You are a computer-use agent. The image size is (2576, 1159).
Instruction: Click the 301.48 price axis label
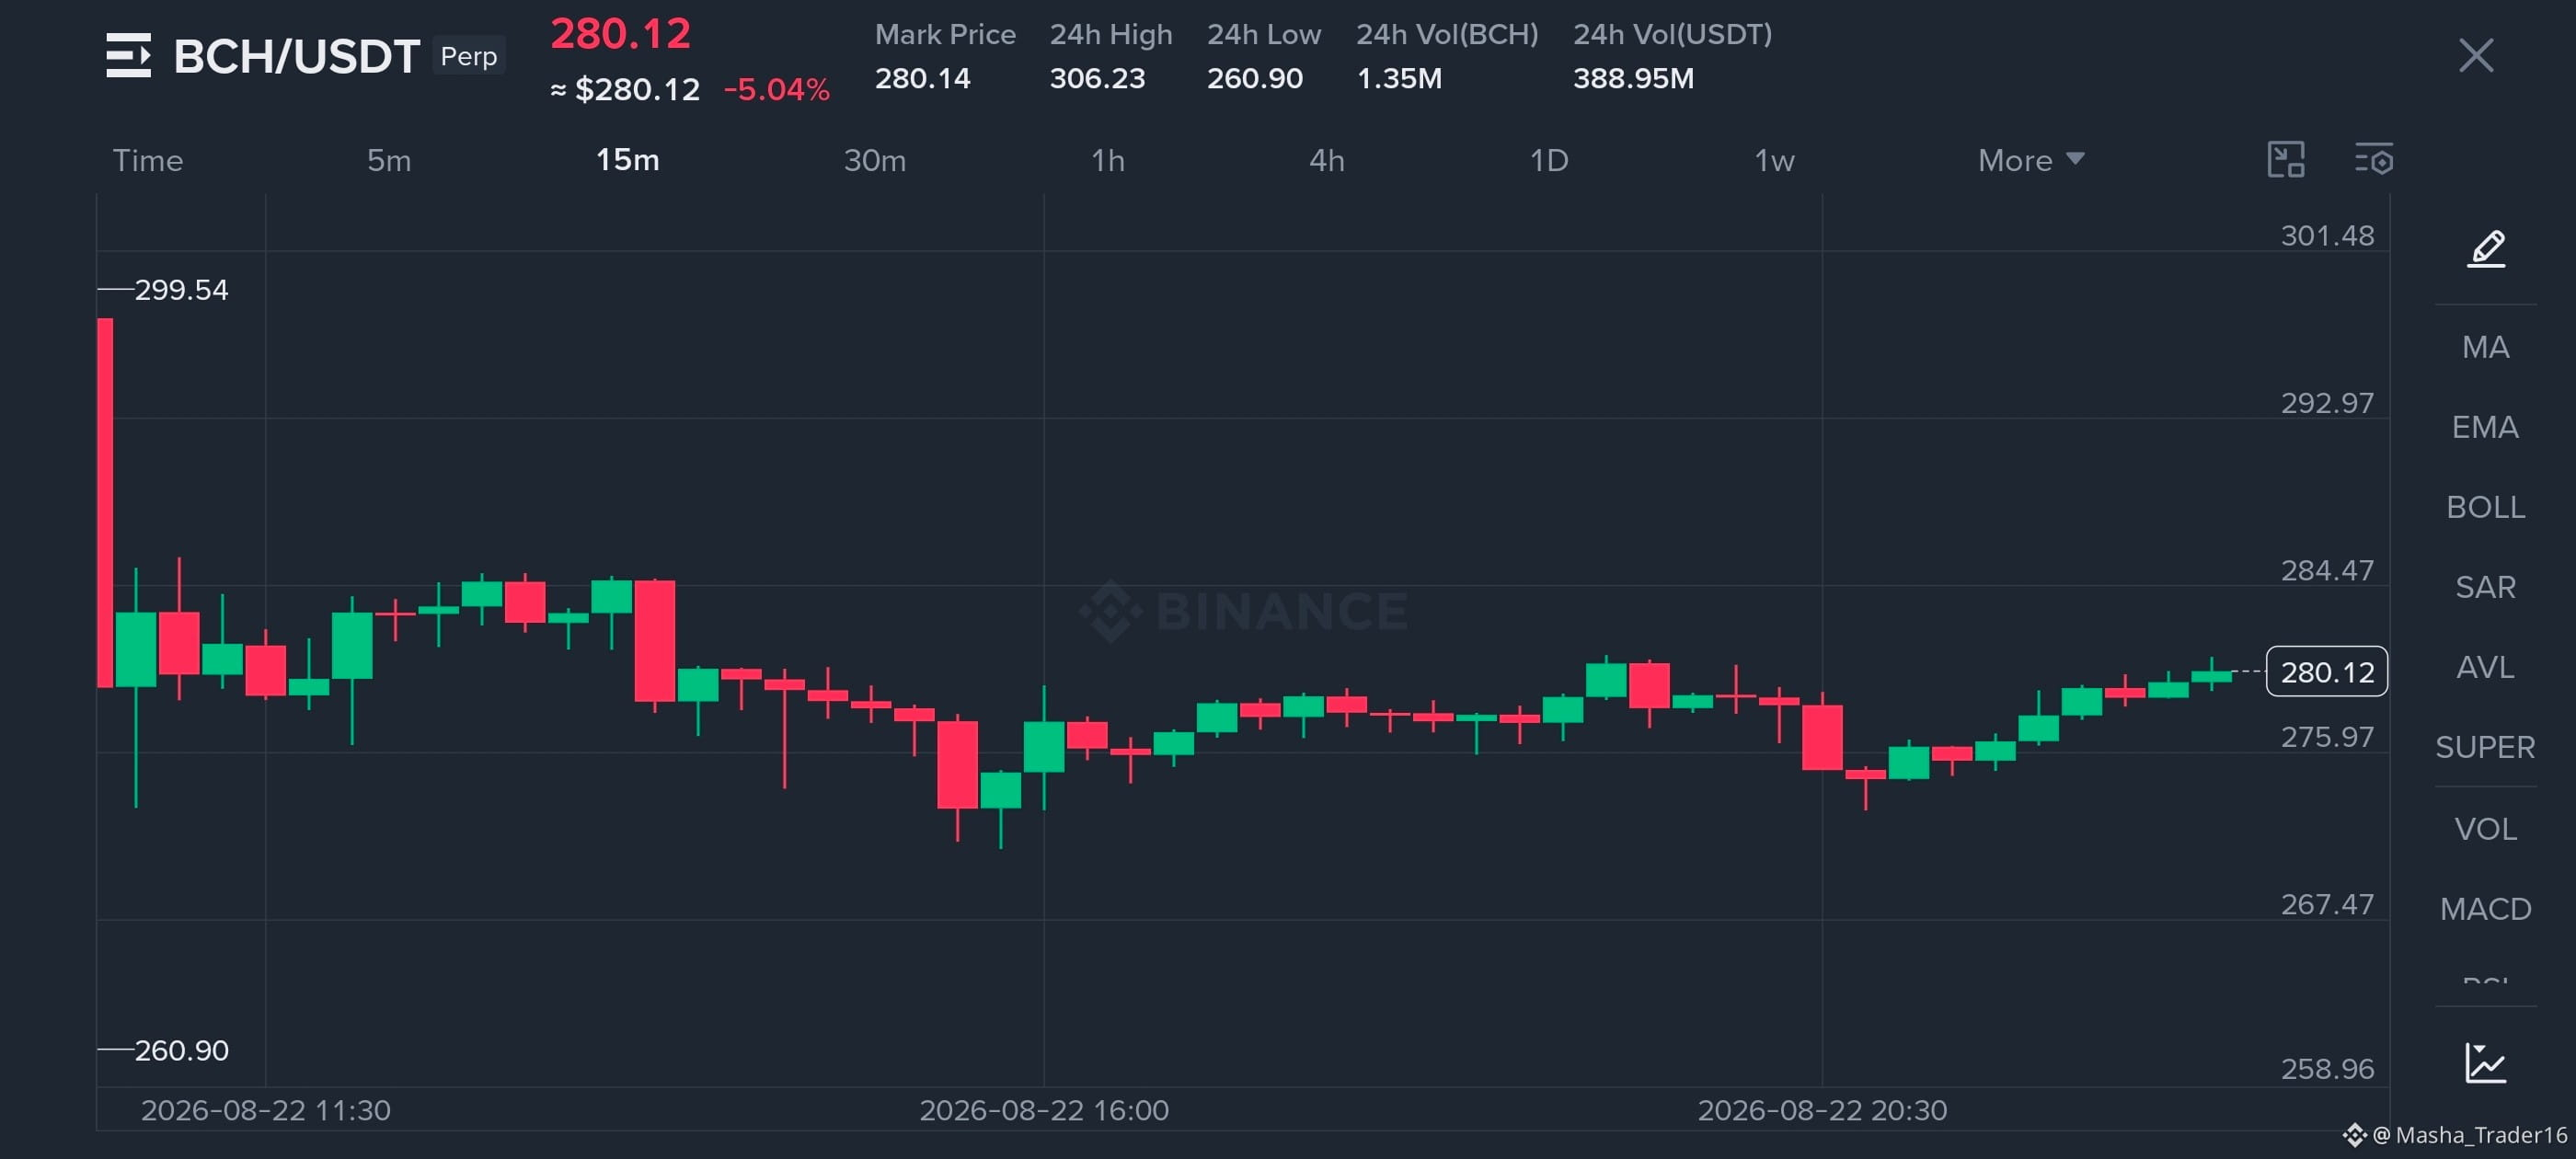click(2327, 236)
